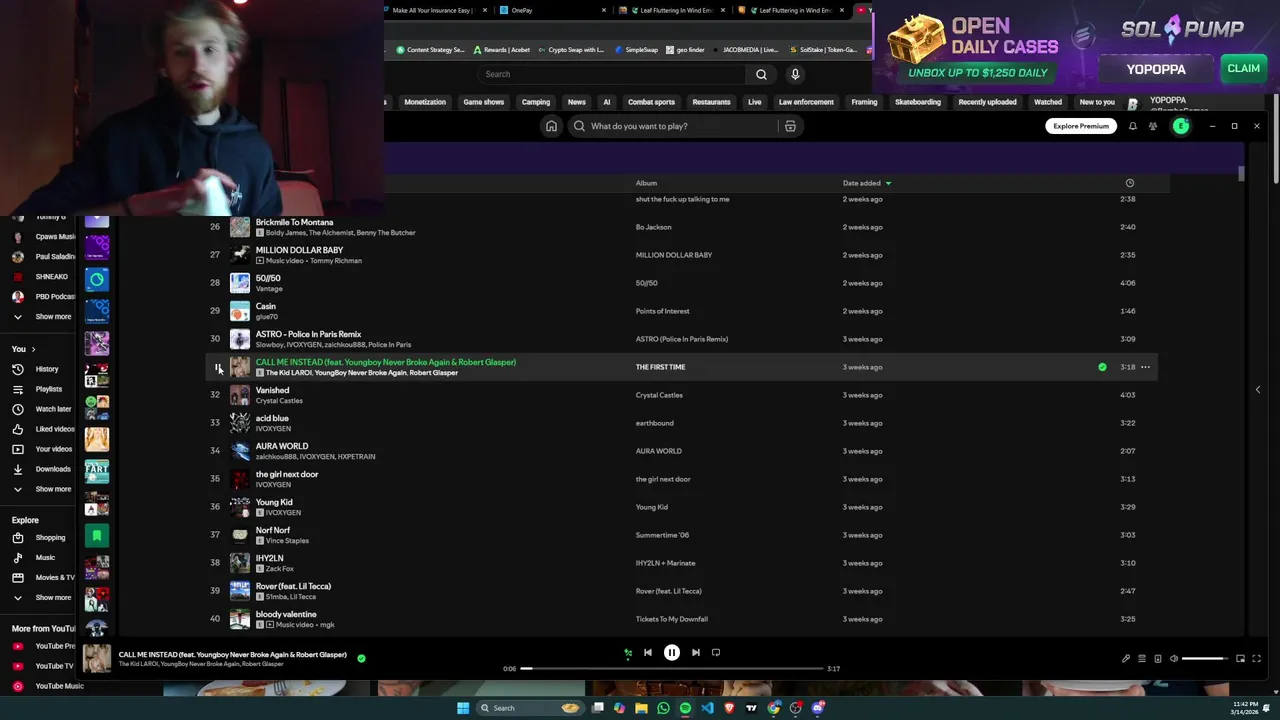Image resolution: width=1280 pixels, height=720 pixels.
Task: Open Visual Studio Code from taskbar
Action: [x=707, y=708]
